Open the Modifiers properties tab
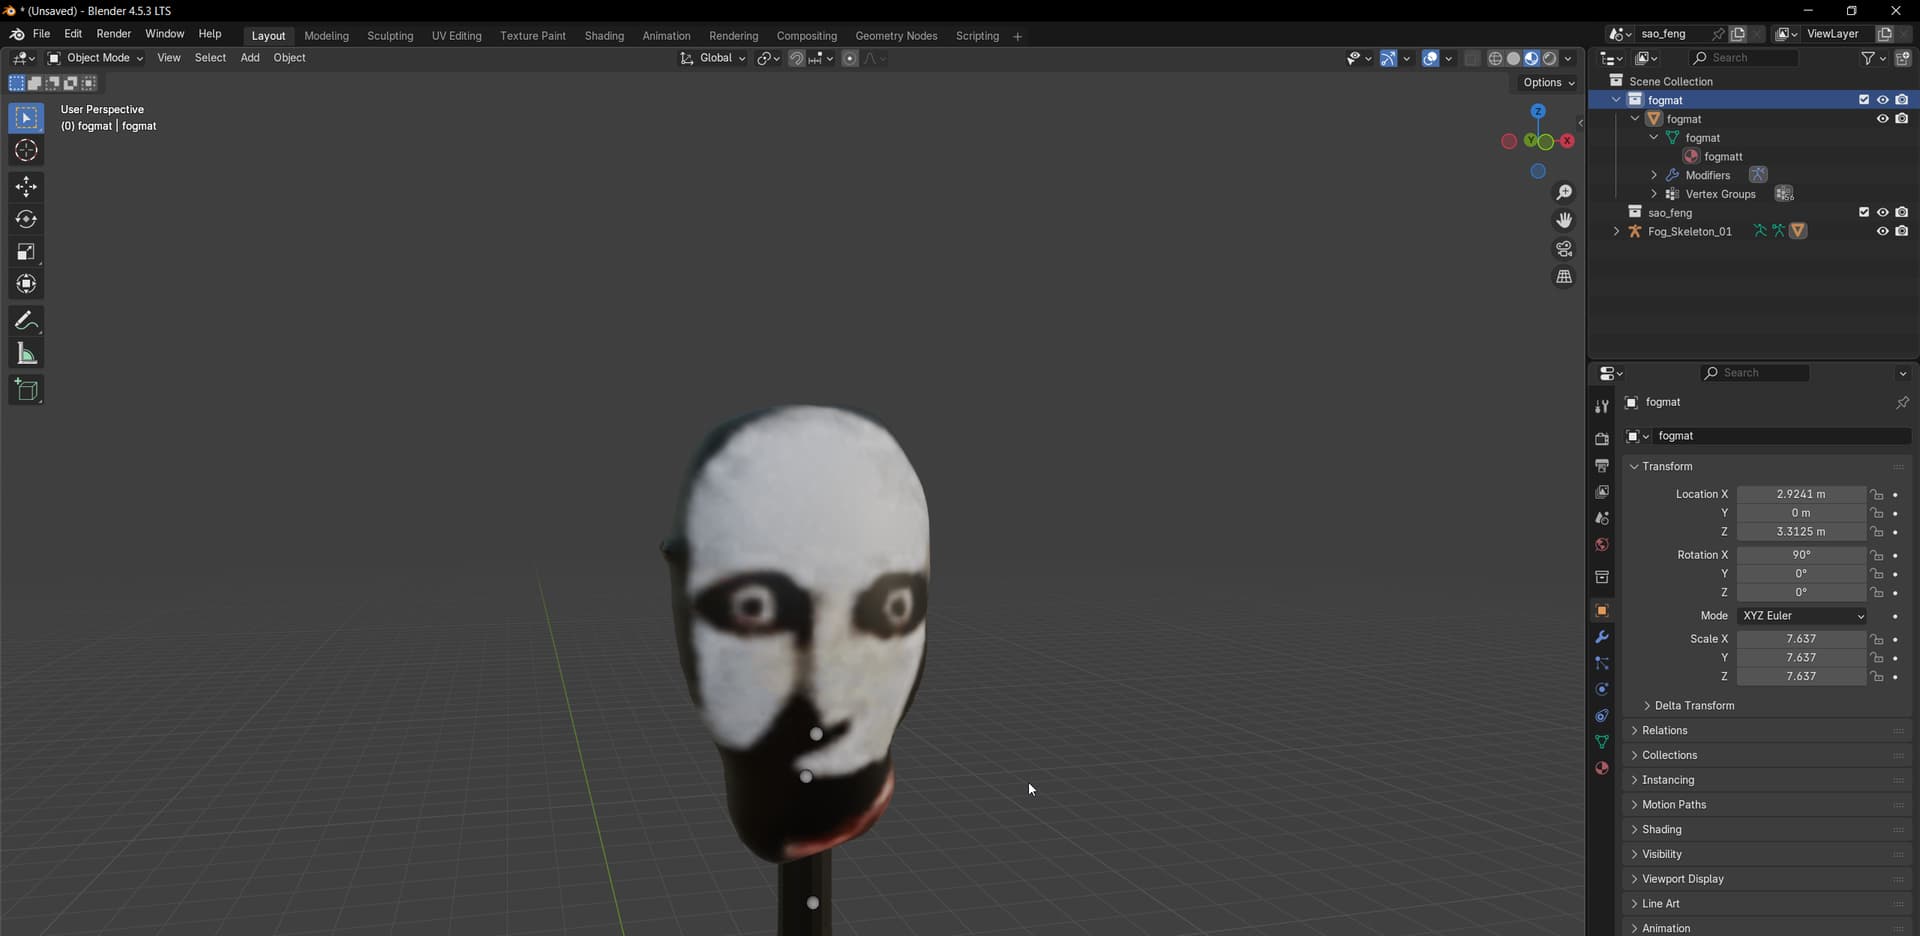 (1602, 638)
